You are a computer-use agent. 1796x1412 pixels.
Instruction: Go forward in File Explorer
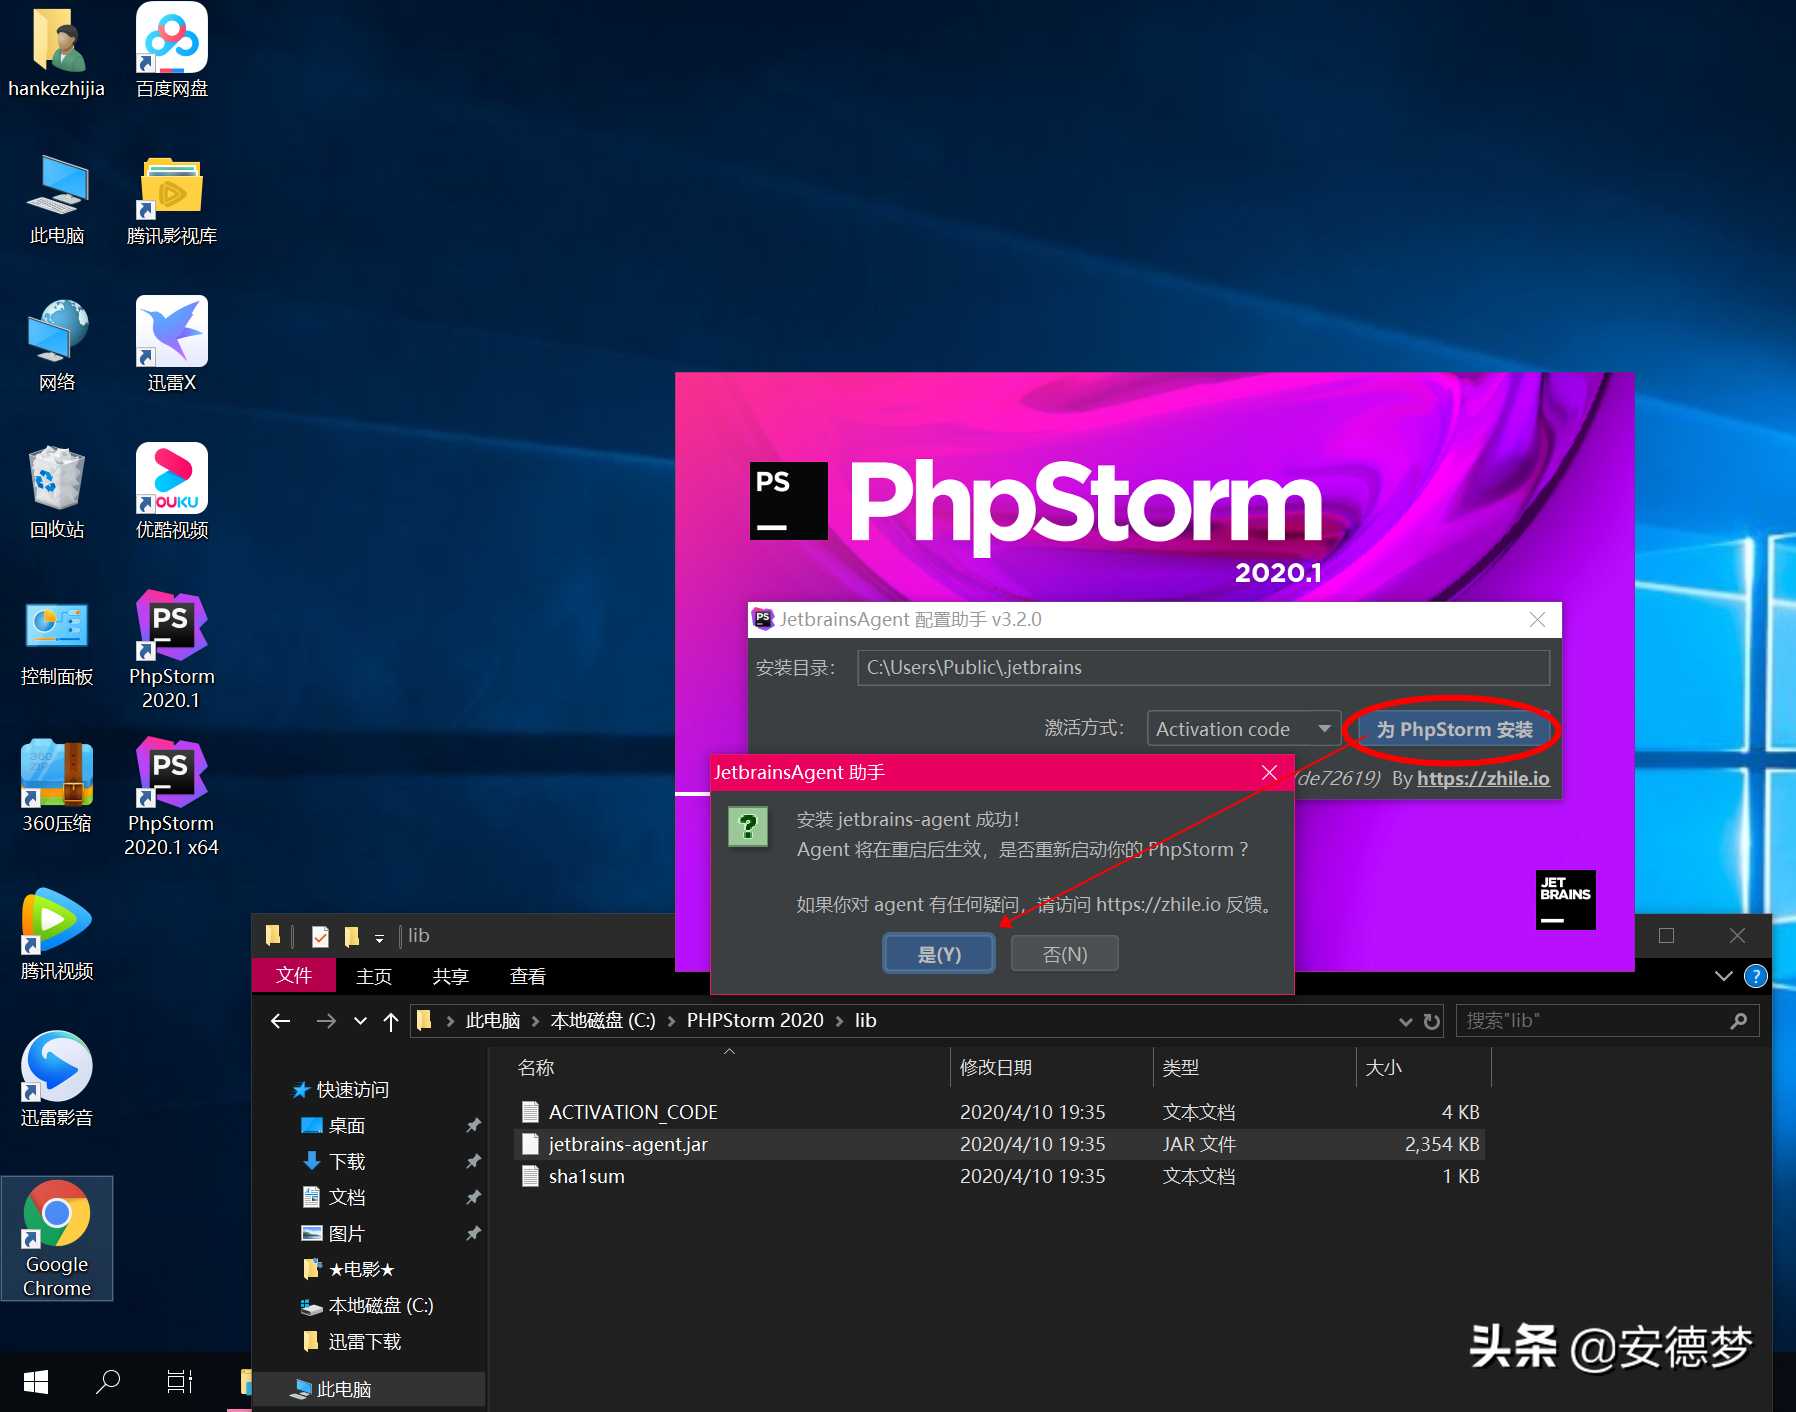pos(326,1021)
